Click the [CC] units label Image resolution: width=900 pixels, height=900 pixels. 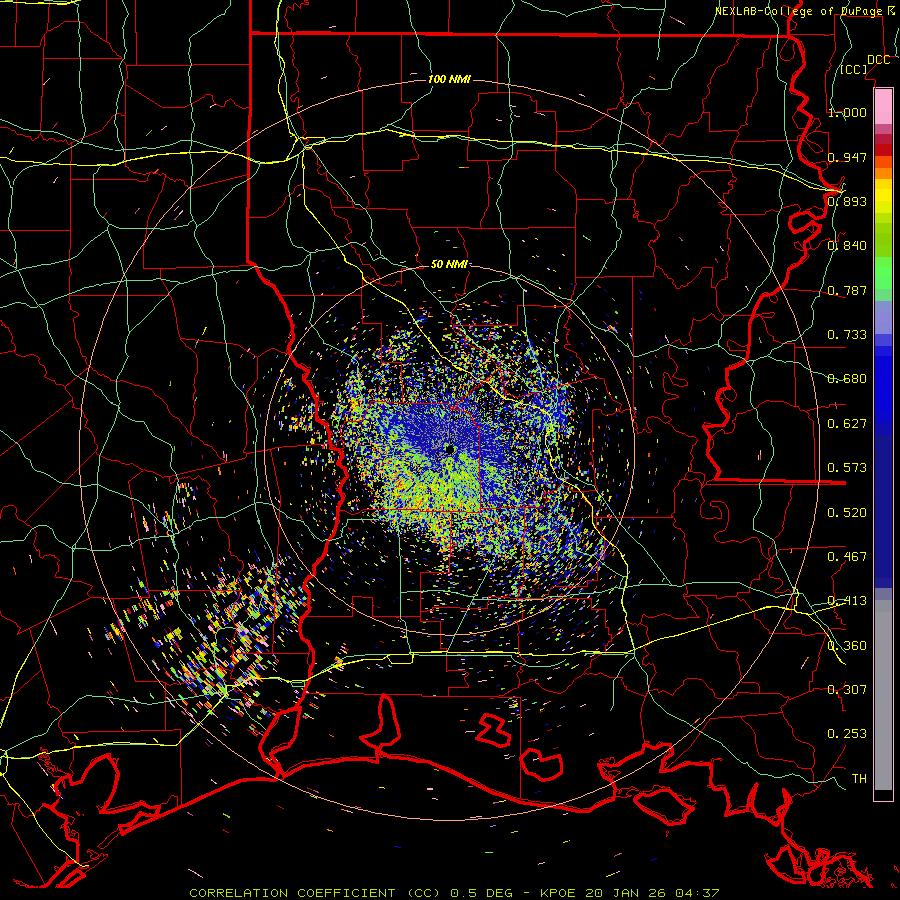click(854, 70)
